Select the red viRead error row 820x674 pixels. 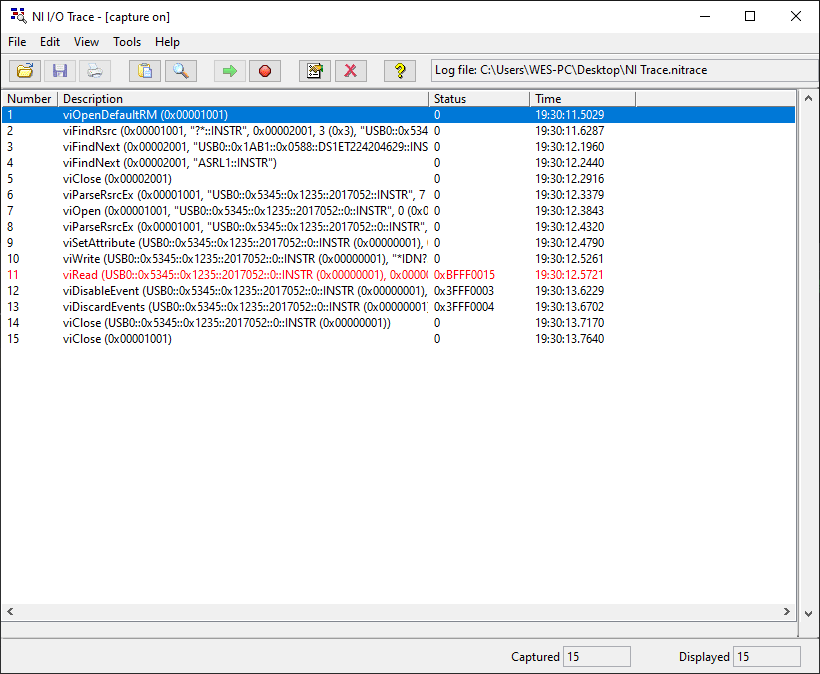(x=398, y=275)
